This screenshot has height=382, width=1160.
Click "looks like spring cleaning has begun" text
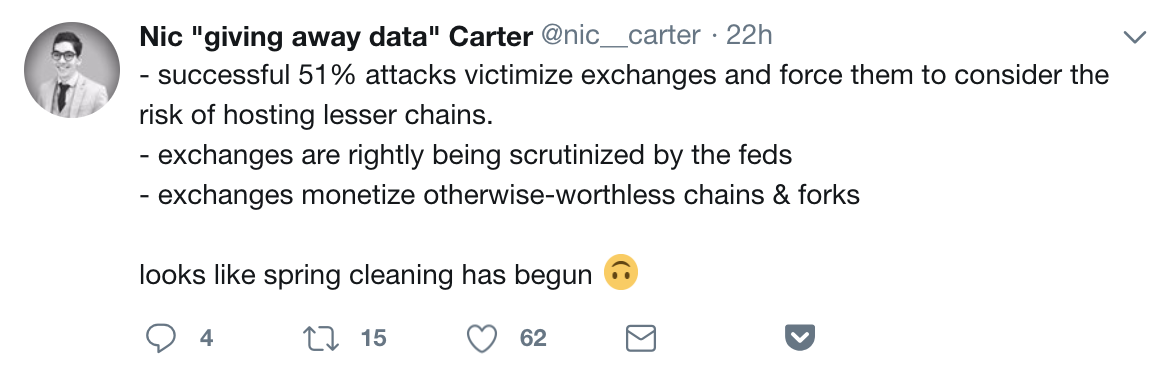click(365, 275)
